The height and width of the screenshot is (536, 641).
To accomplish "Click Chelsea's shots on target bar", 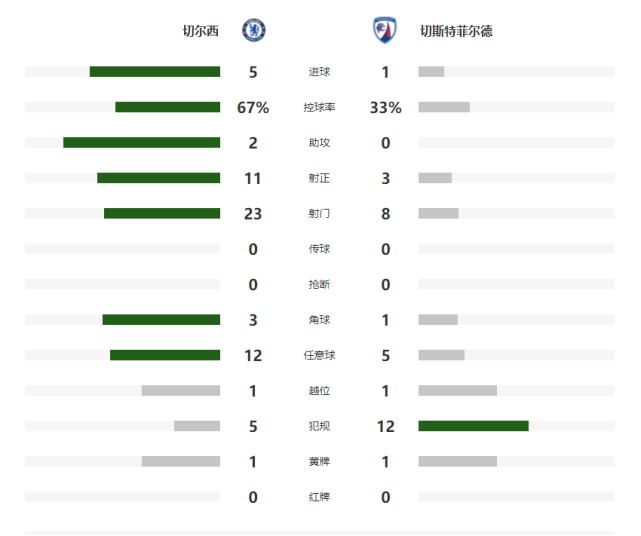I will pos(158,178).
